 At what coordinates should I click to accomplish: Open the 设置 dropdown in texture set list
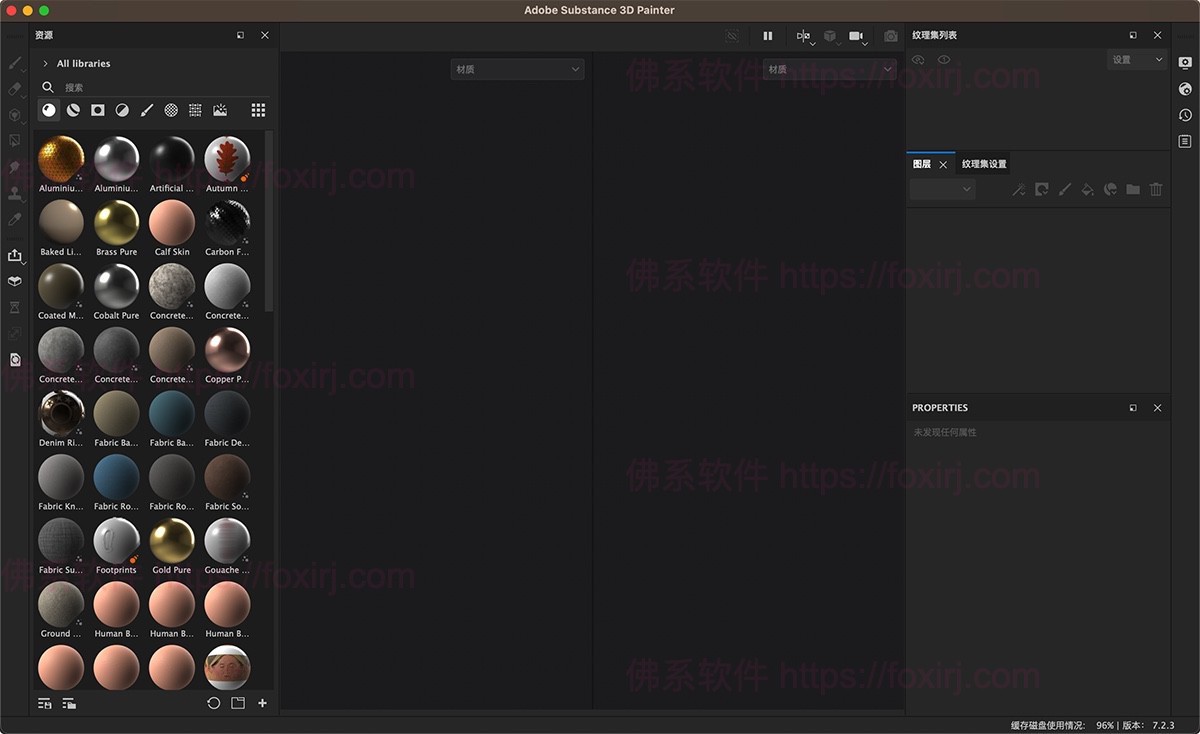click(1137, 60)
